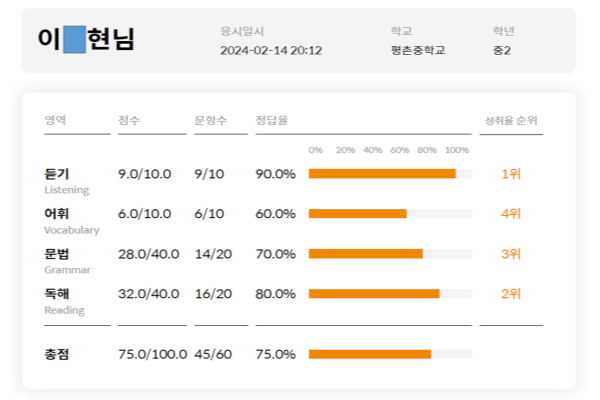Viewport: 600px width, 400px height.
Task: Click the Listening 90.0% progress bar
Action: click(390, 174)
